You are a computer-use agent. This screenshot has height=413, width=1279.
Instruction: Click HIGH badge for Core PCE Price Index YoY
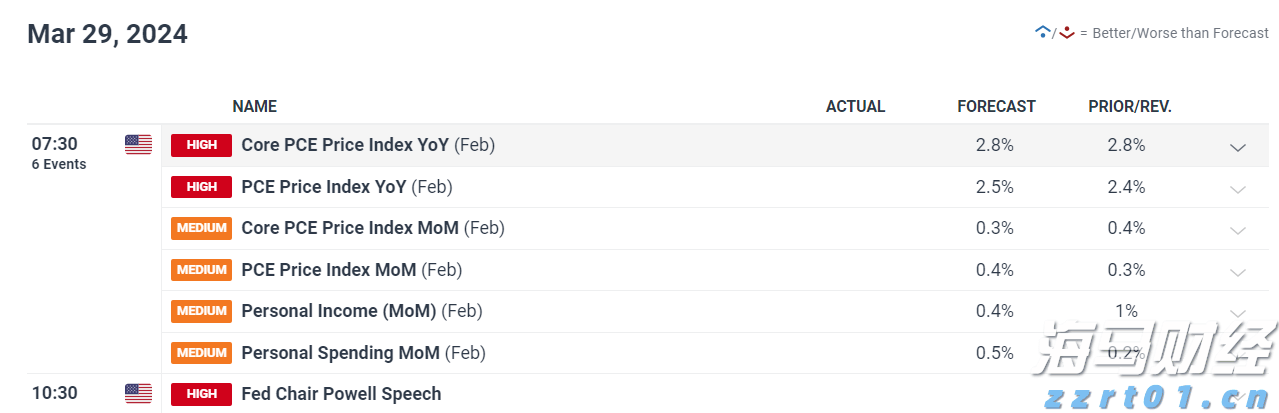201,145
